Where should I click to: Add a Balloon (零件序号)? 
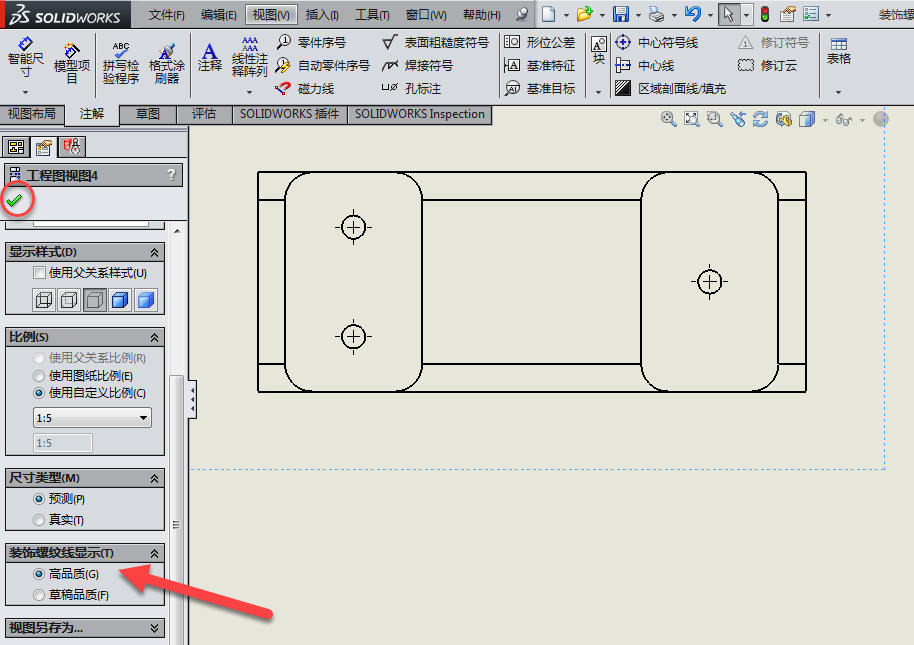coord(311,42)
